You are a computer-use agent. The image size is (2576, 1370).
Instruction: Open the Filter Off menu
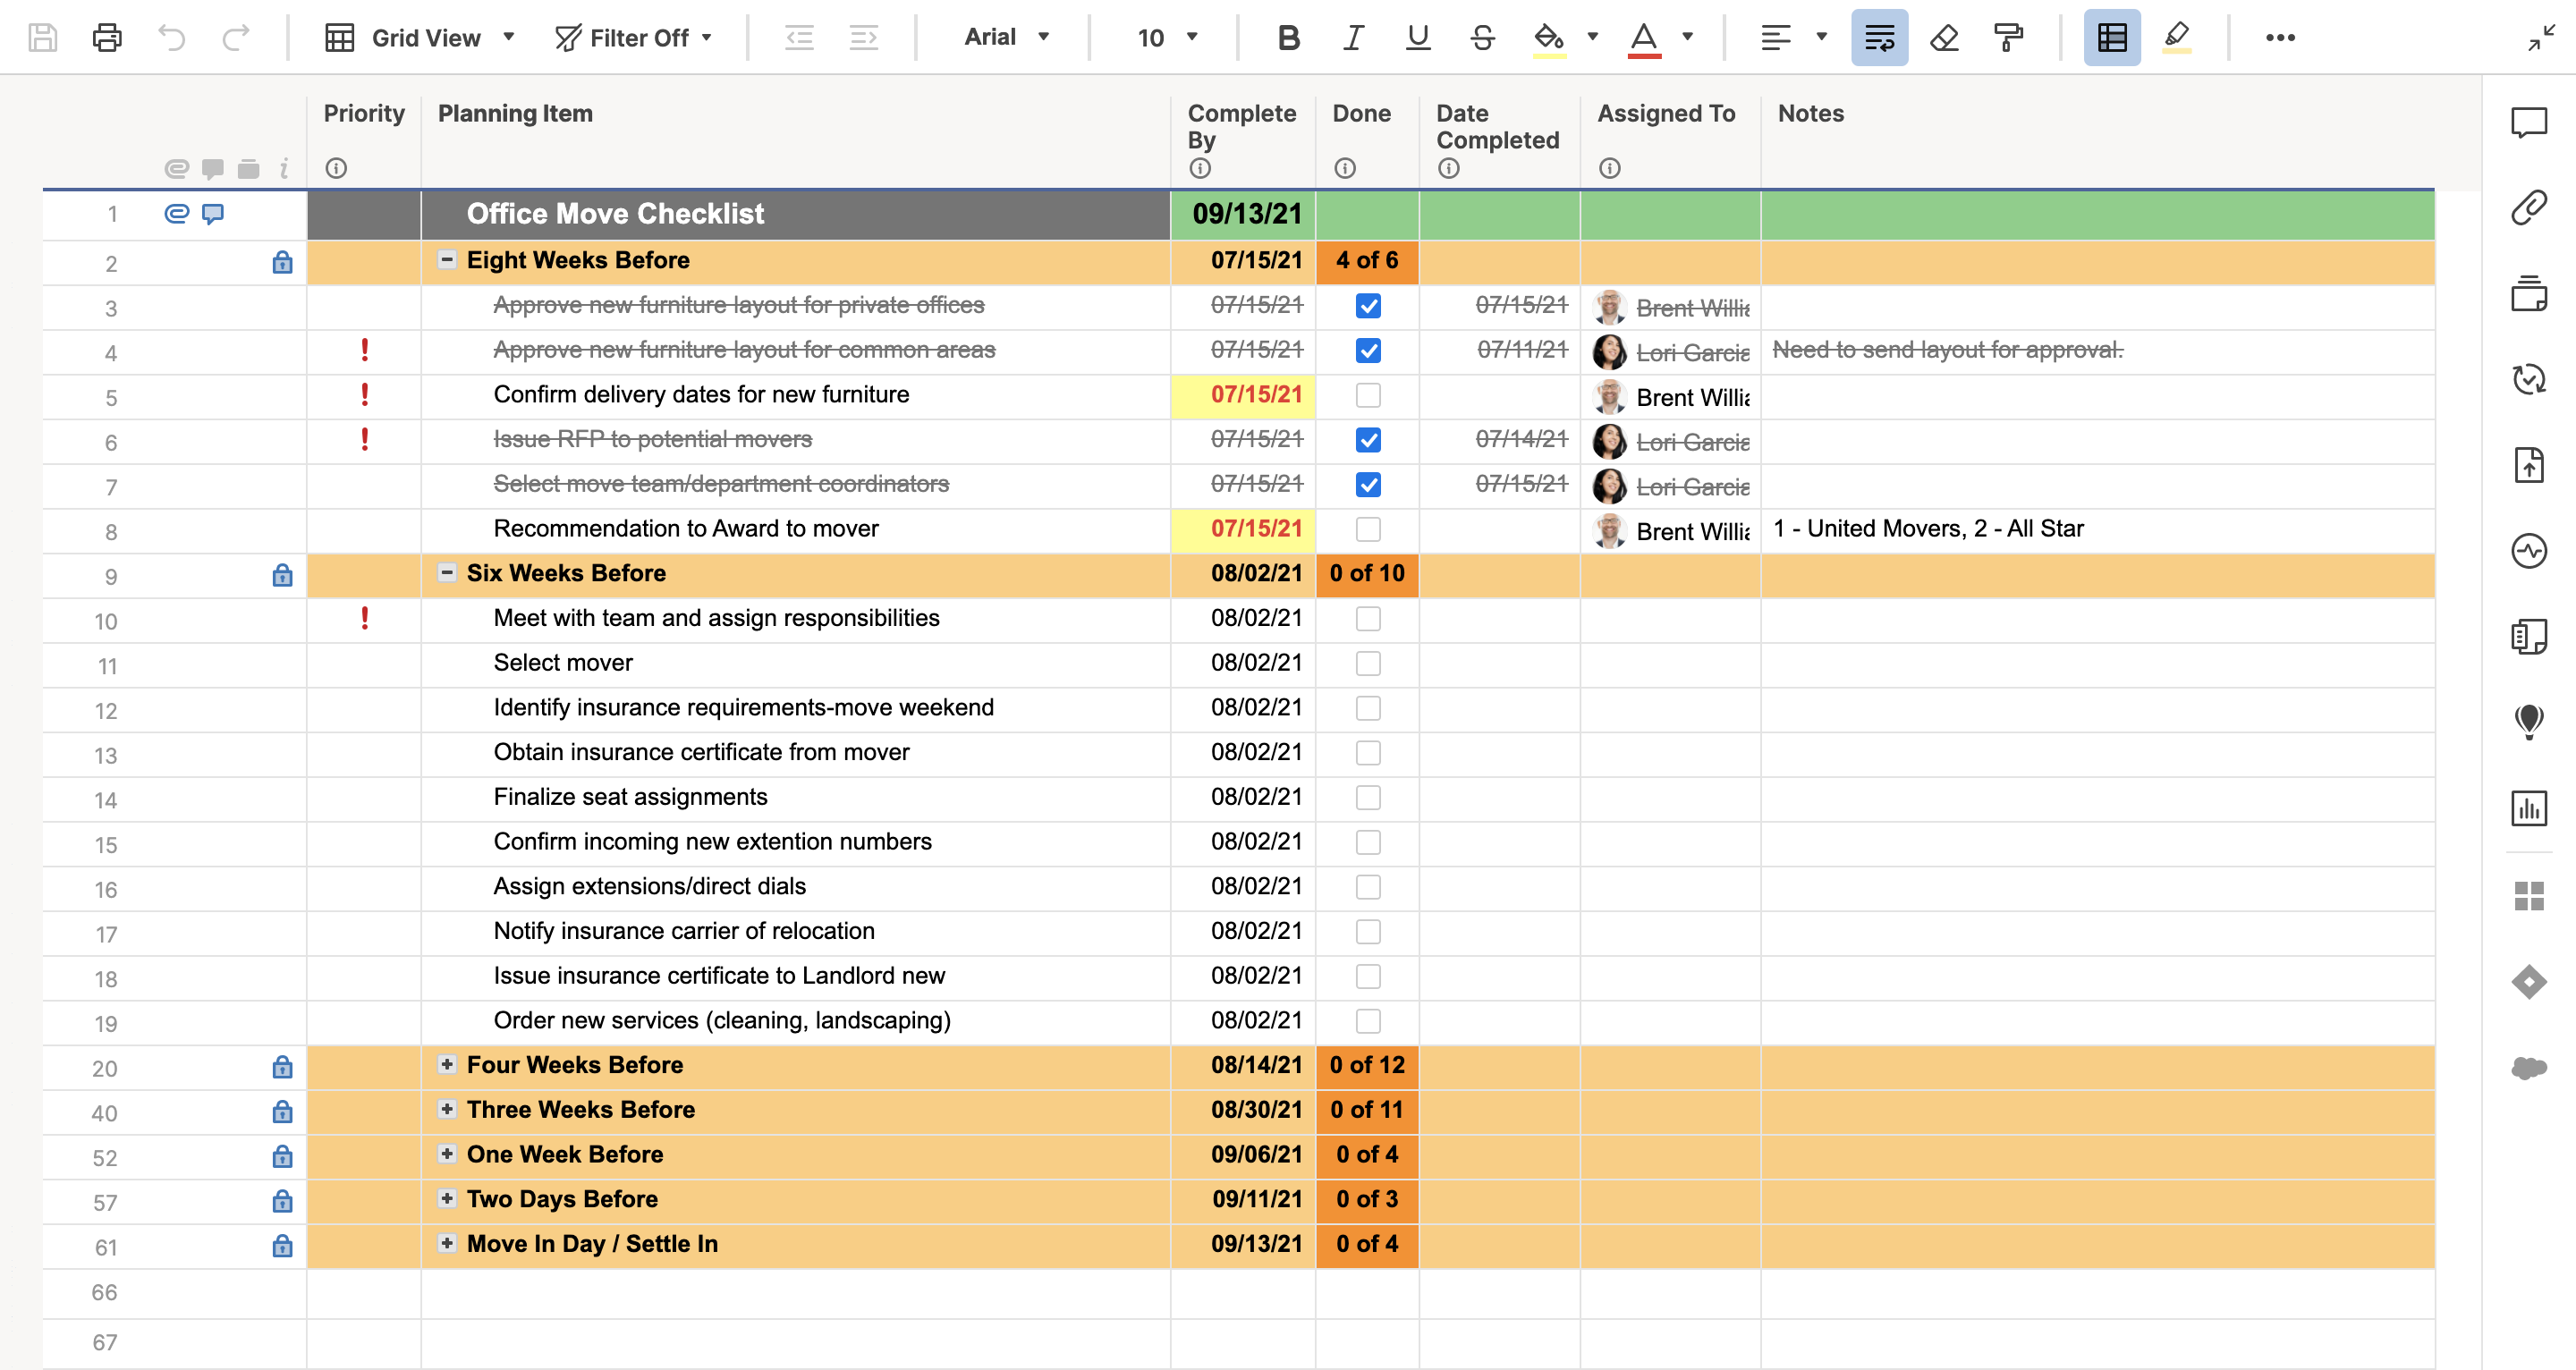coord(634,38)
